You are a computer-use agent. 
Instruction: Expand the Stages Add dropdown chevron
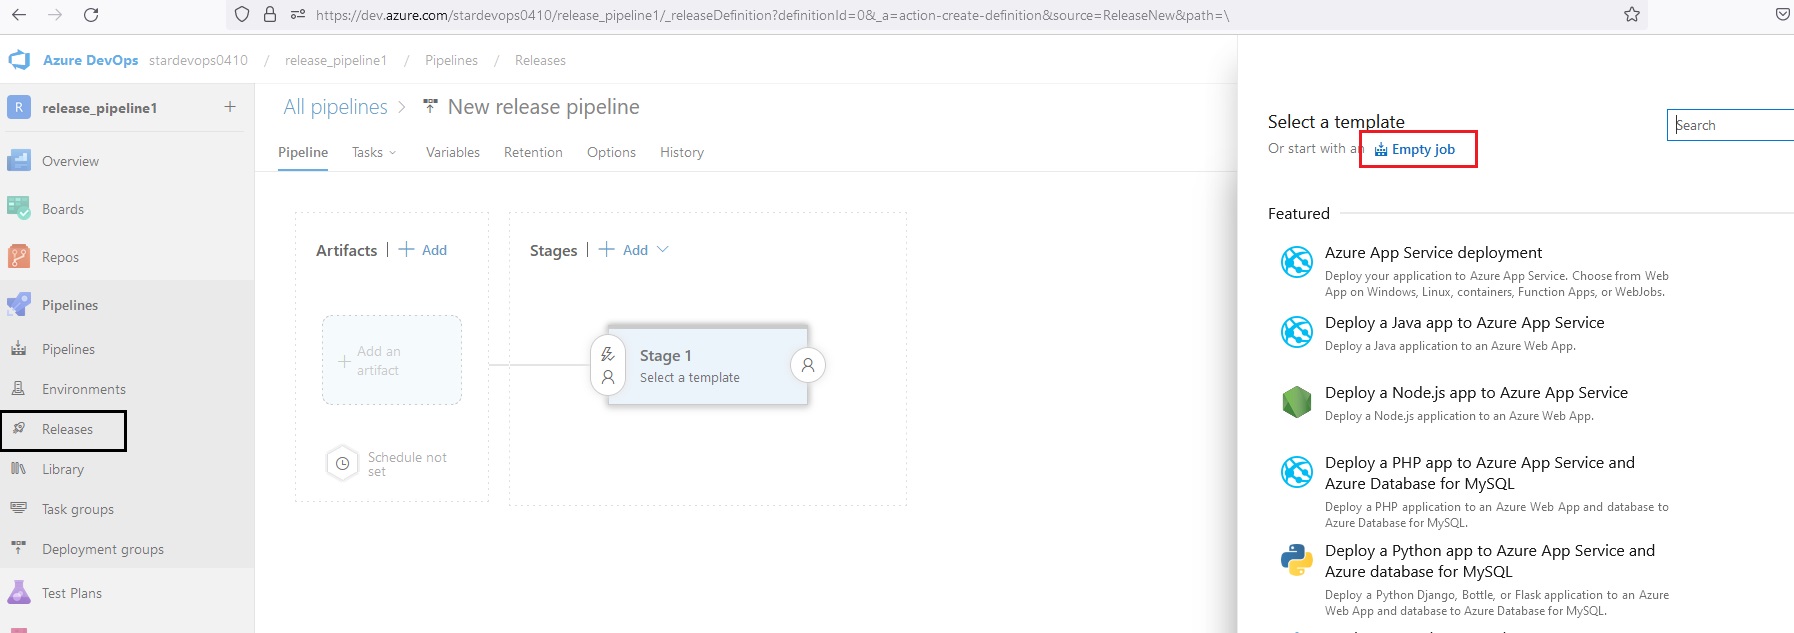(662, 250)
